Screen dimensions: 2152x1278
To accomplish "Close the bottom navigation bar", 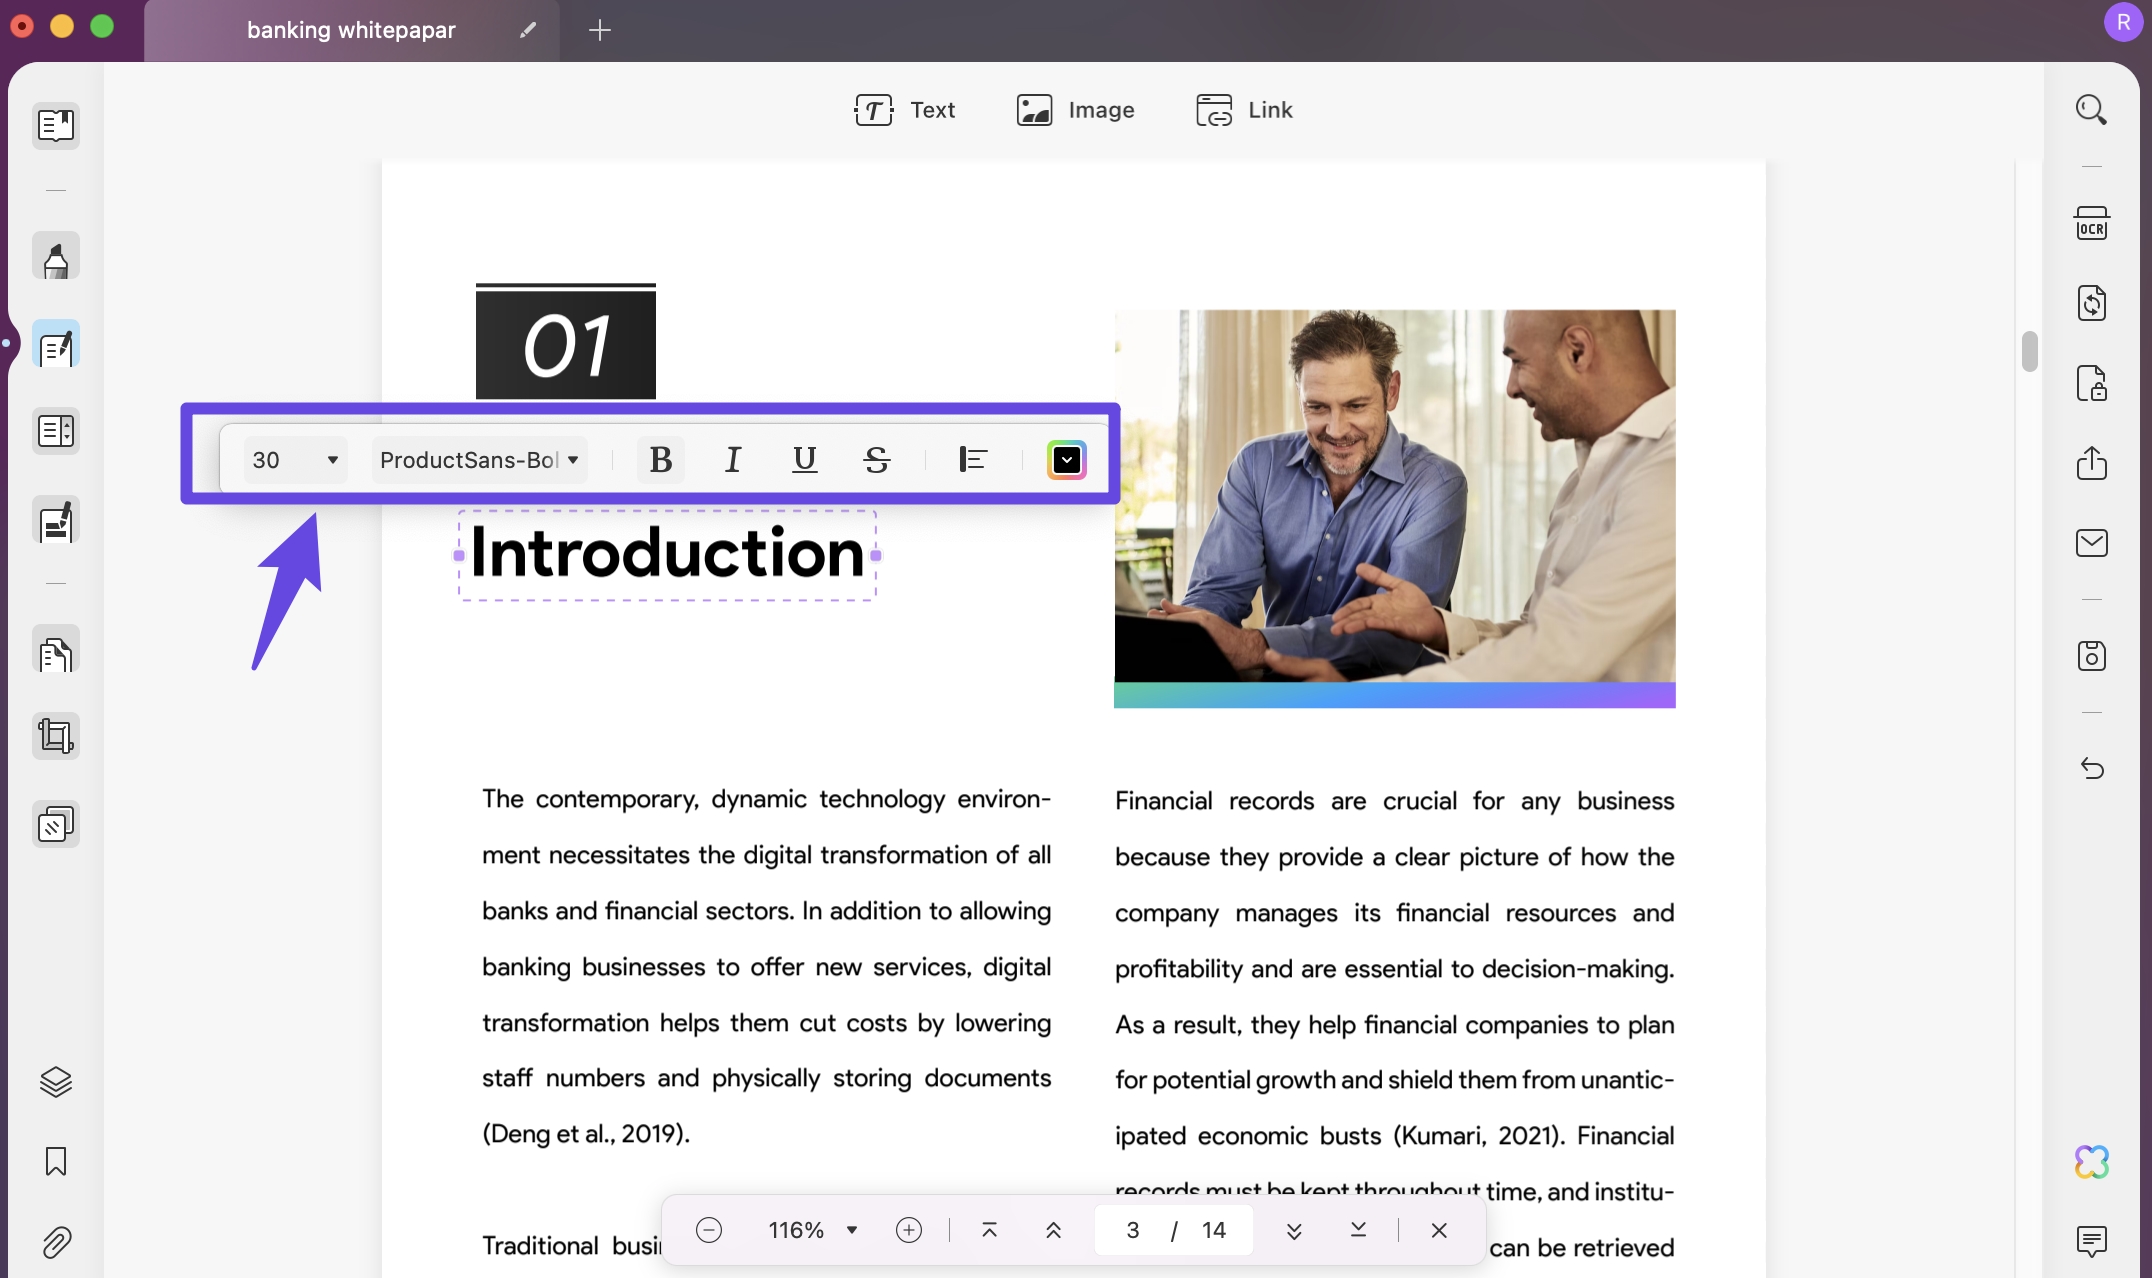I will 1439,1230.
